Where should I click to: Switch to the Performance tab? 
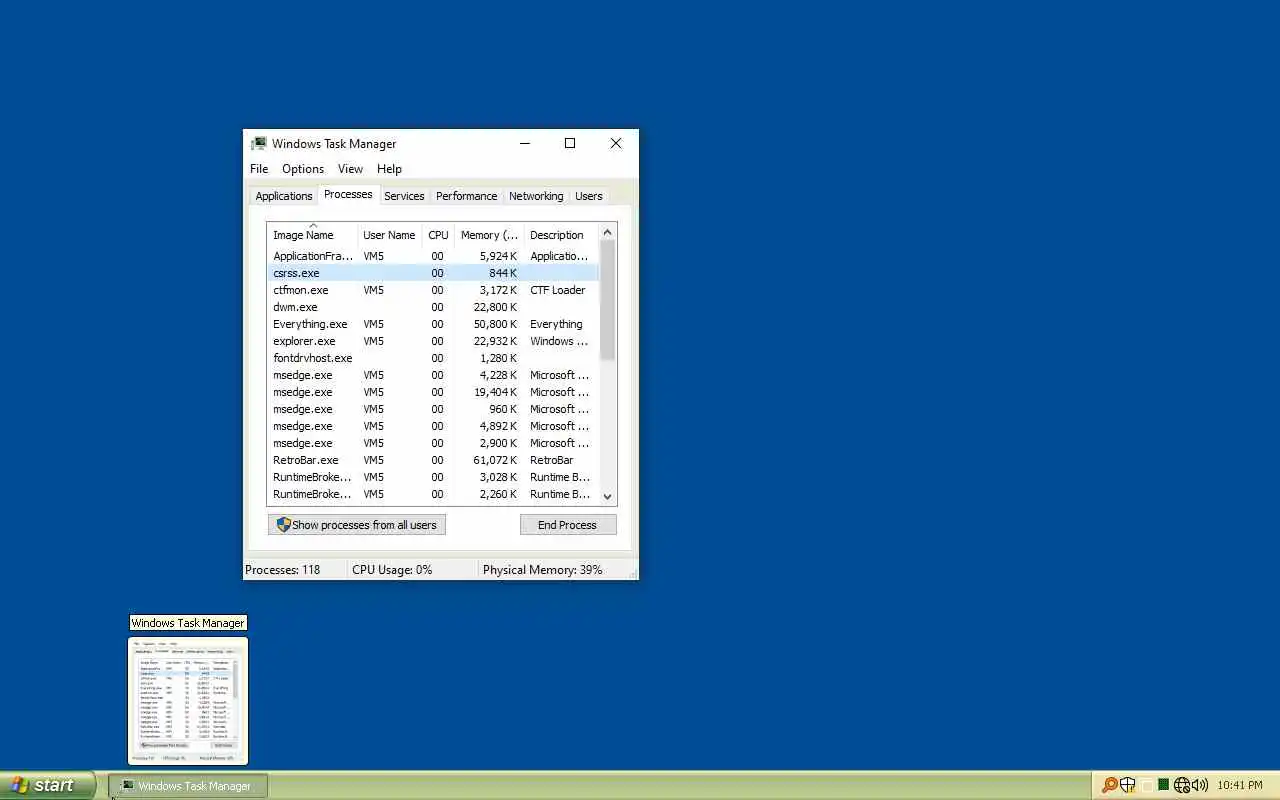click(466, 196)
